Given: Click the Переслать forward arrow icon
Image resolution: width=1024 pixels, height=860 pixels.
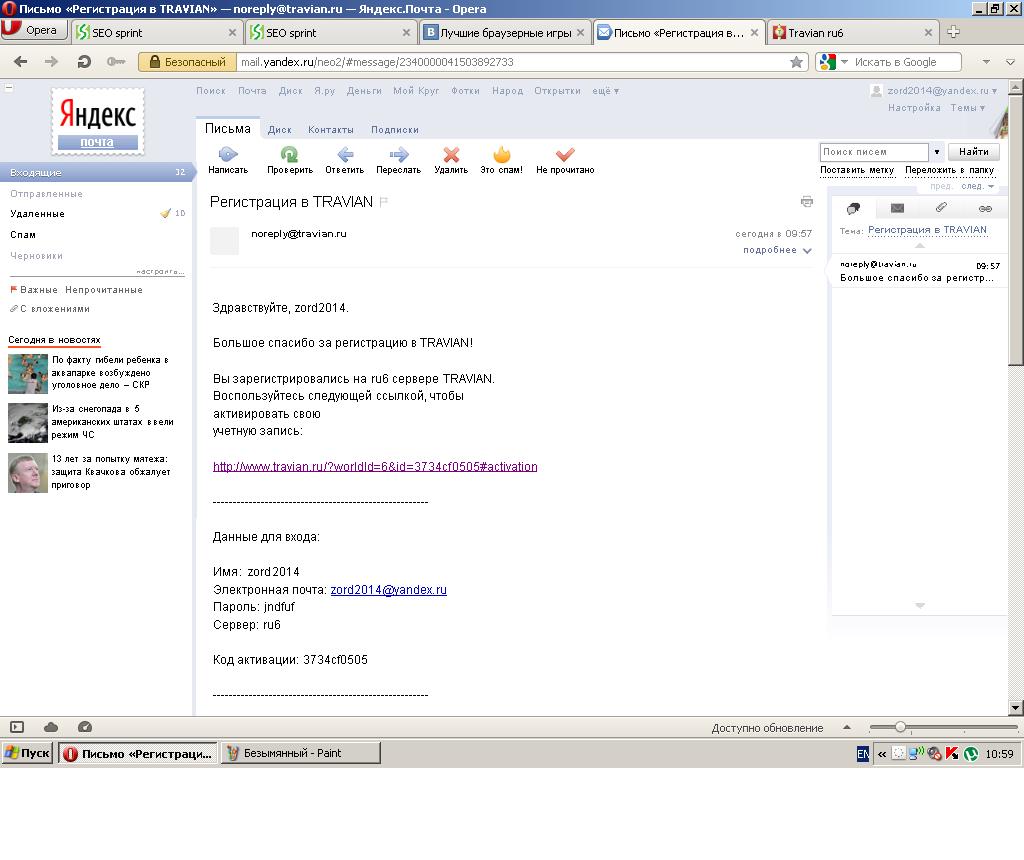Looking at the screenshot, I should click(398, 155).
